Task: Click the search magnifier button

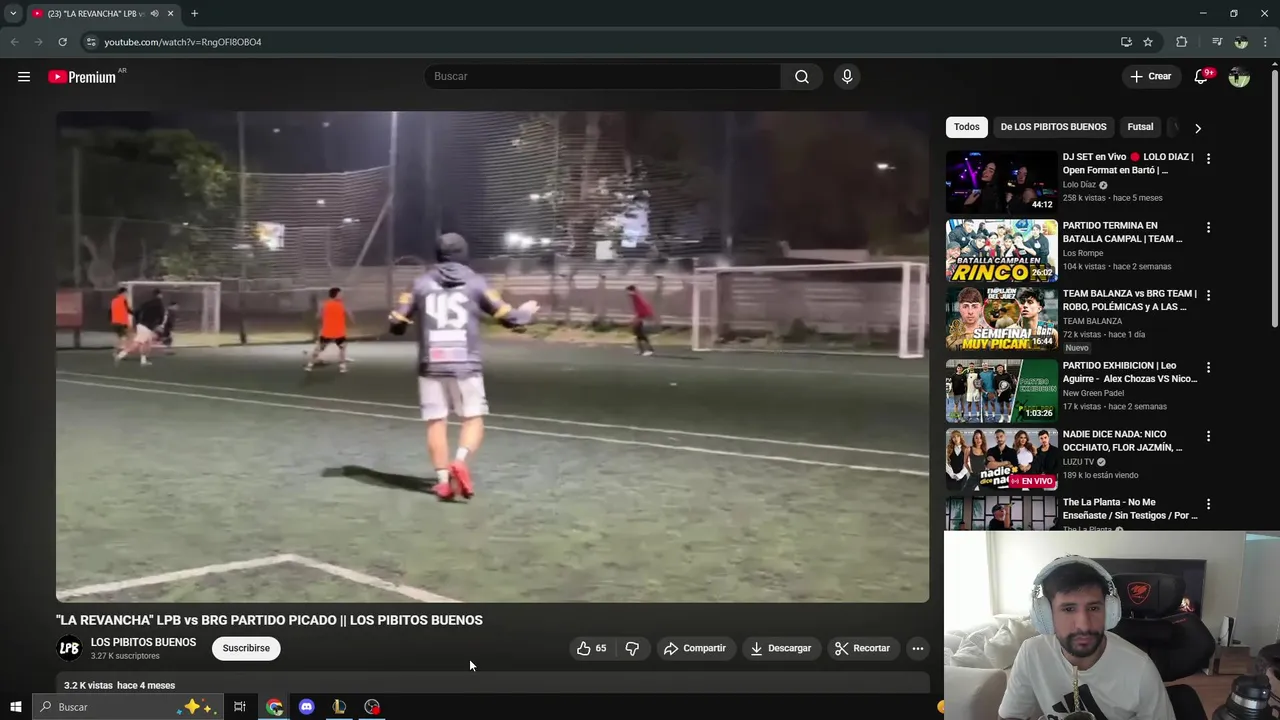Action: point(802,77)
